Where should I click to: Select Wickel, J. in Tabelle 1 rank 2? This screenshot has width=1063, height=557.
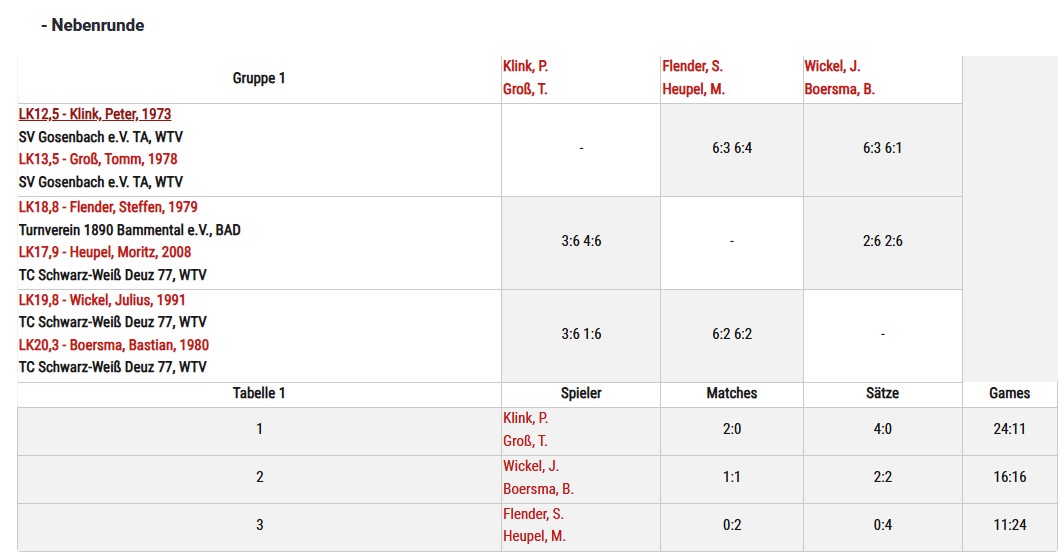pyautogui.click(x=531, y=466)
